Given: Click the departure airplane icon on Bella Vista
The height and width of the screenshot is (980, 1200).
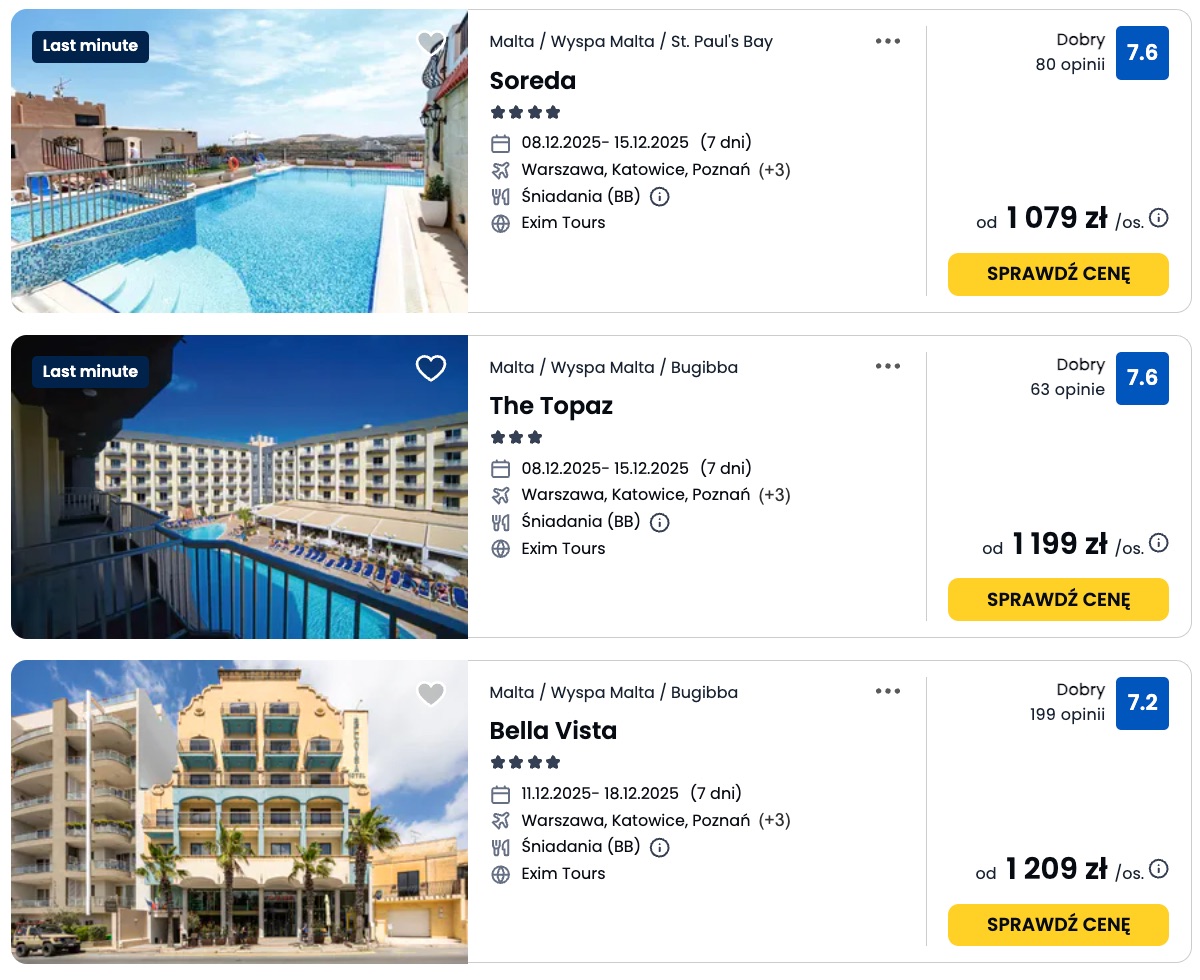Looking at the screenshot, I should click(x=501, y=820).
